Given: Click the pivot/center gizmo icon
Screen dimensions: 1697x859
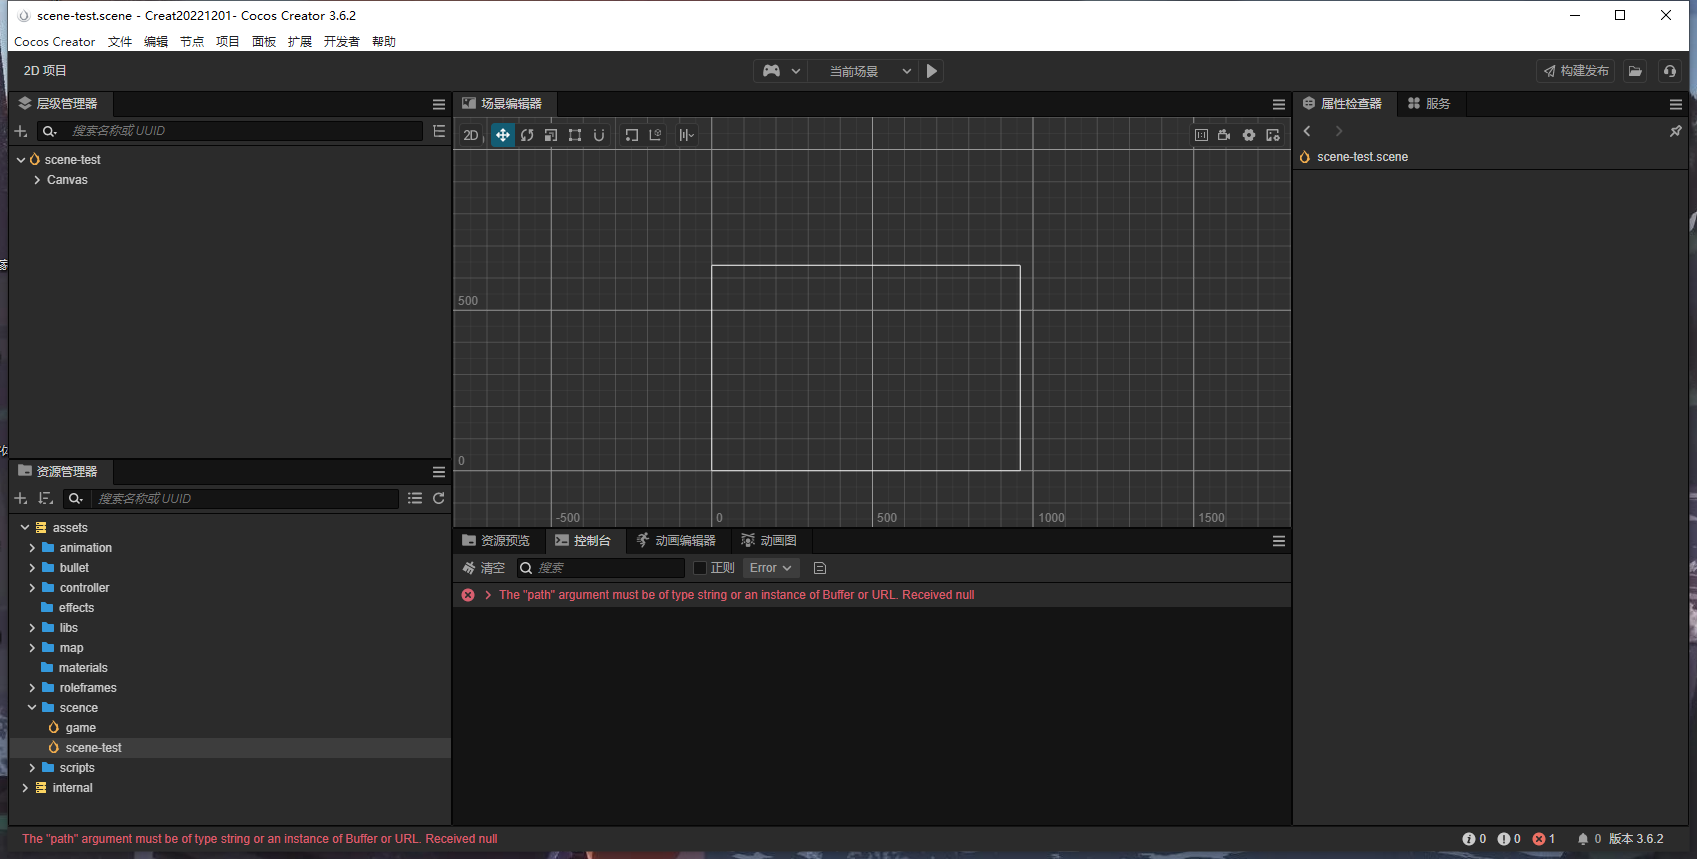Looking at the screenshot, I should (632, 135).
